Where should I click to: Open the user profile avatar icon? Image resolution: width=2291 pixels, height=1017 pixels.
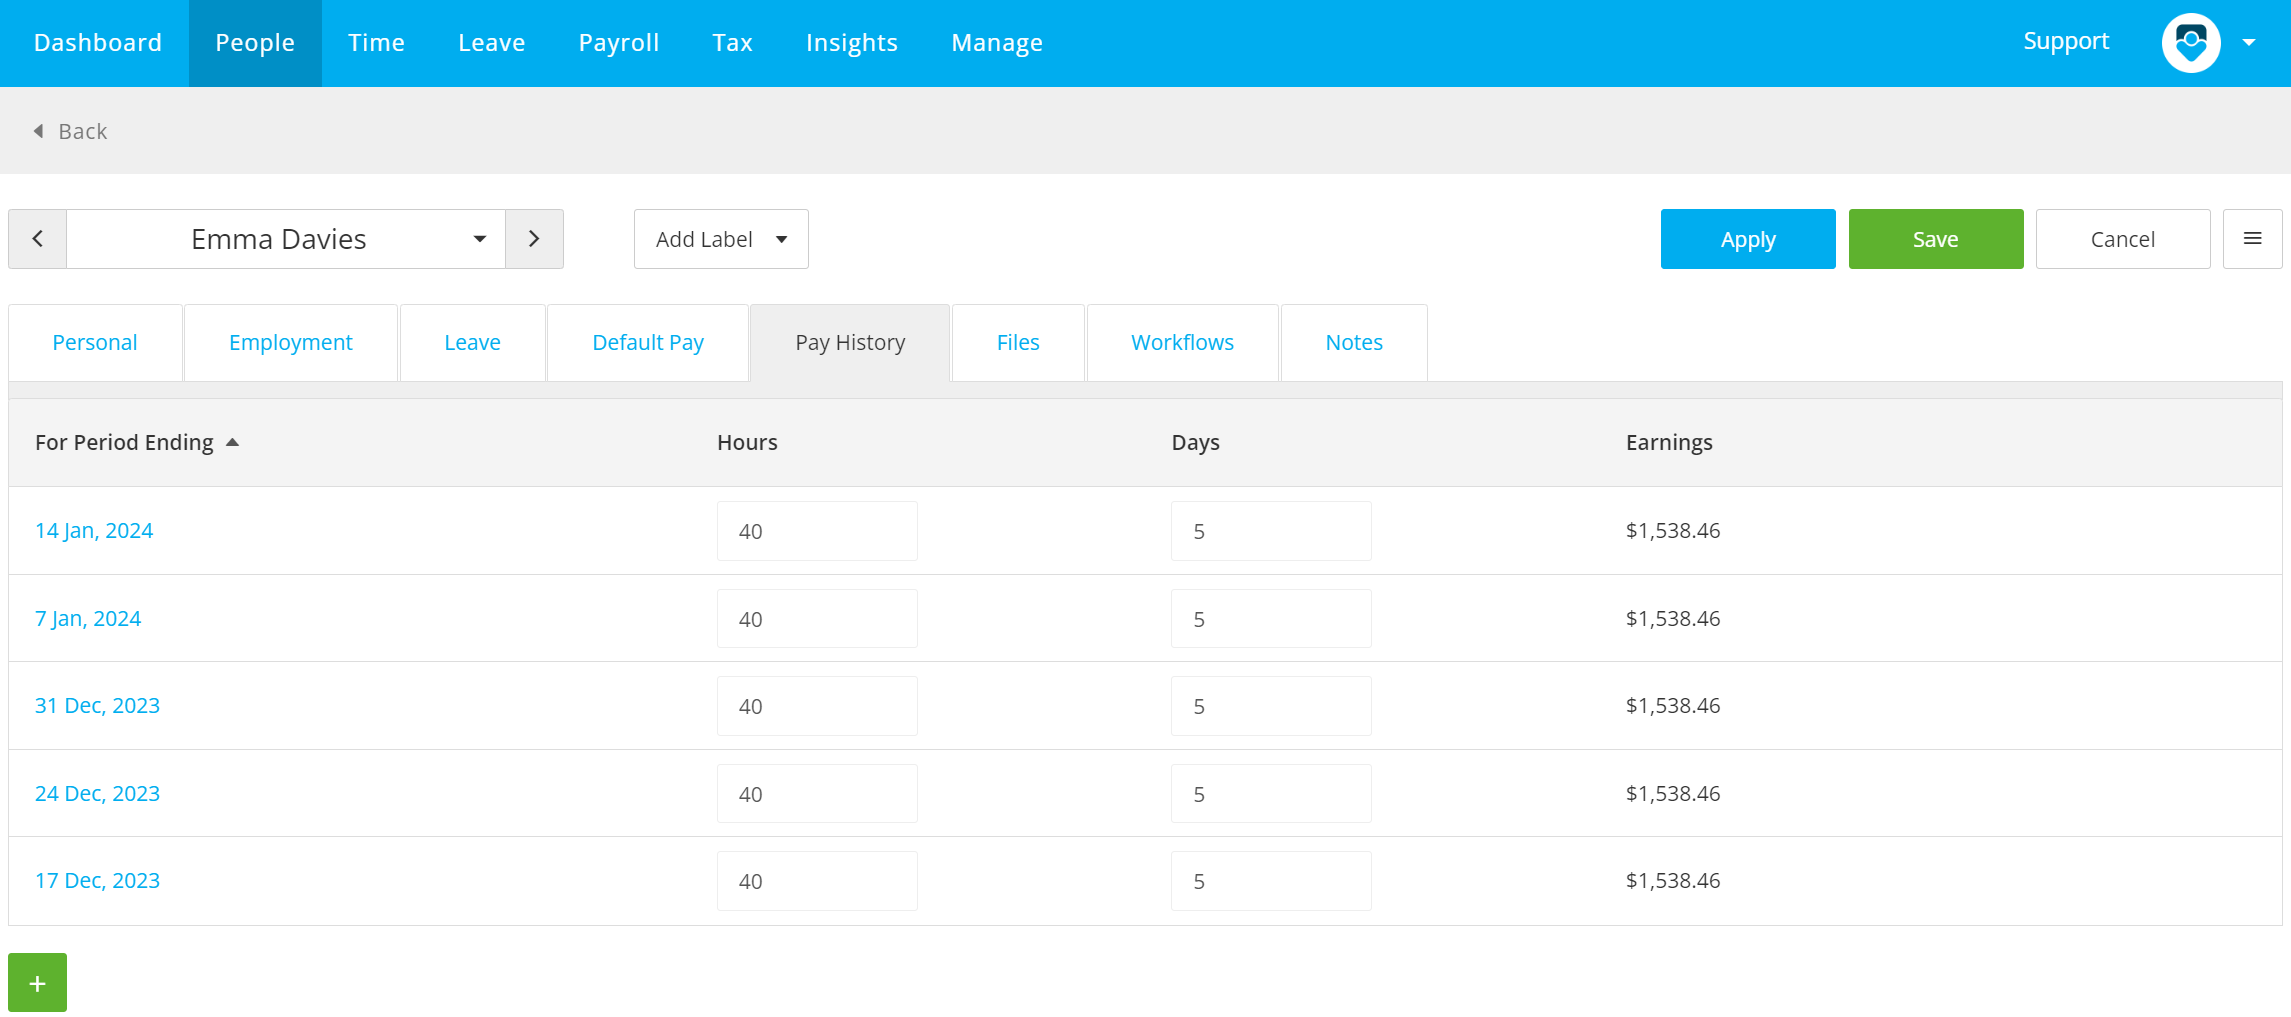point(2191,43)
